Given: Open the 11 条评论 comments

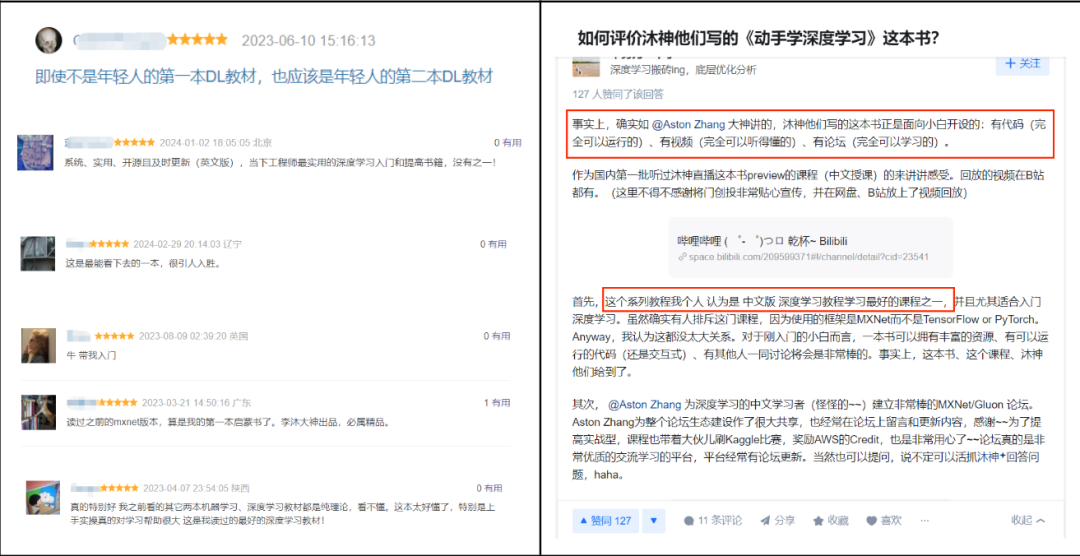Looking at the screenshot, I should [x=712, y=521].
